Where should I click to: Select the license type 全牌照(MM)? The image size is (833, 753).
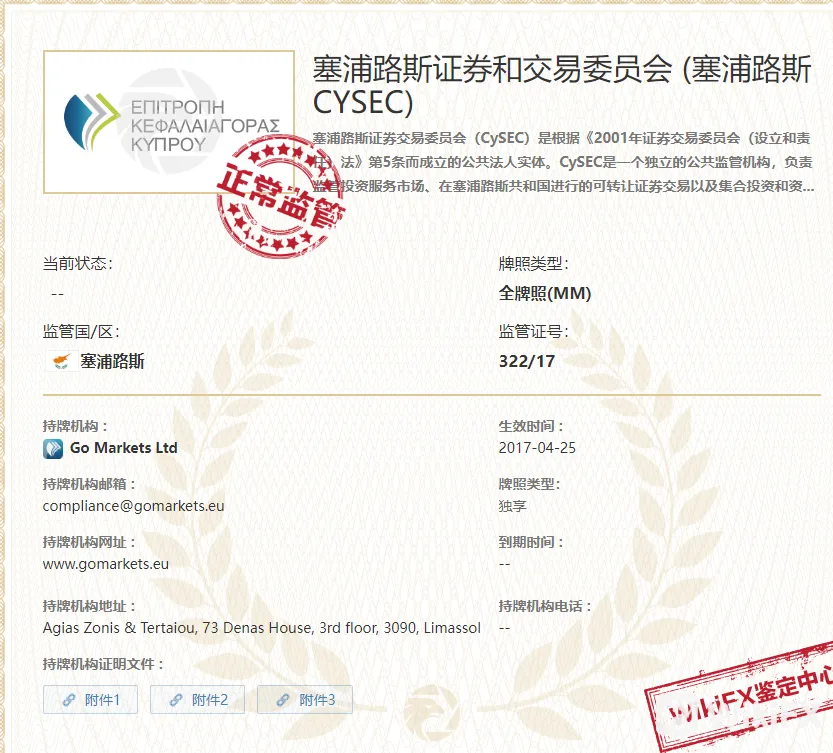point(545,293)
